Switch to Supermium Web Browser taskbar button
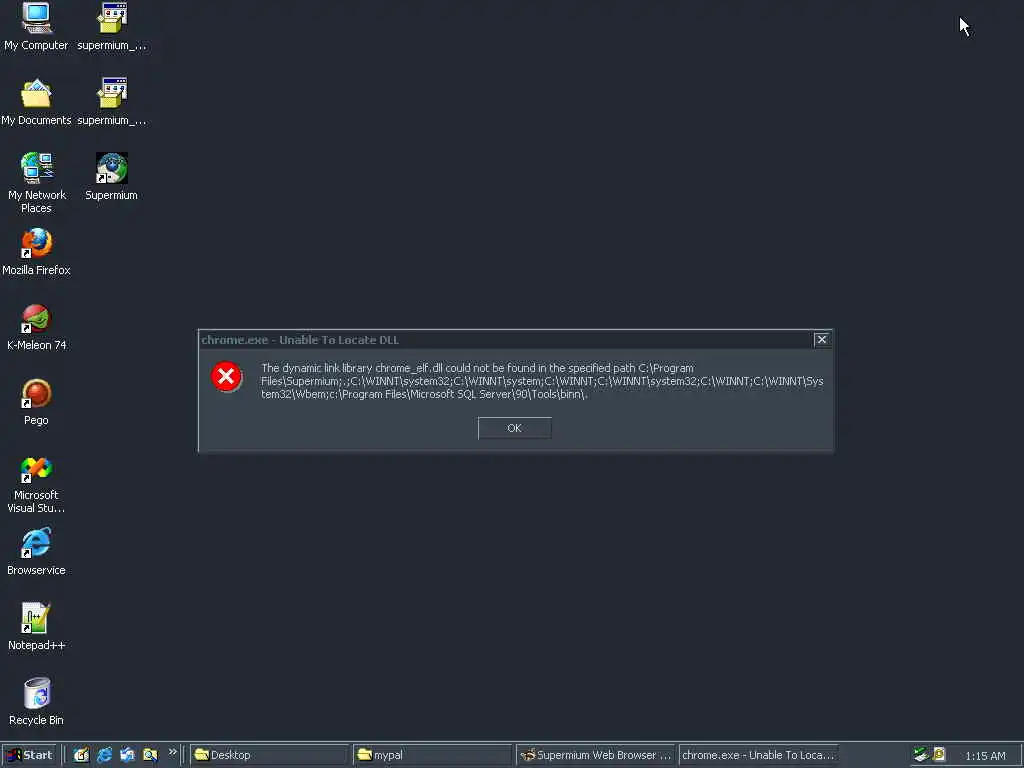Image resolution: width=1024 pixels, height=768 pixels. click(x=596, y=755)
